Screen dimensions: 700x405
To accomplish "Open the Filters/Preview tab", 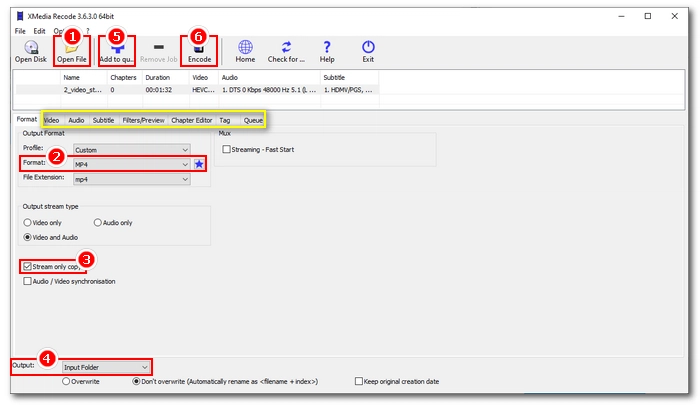I will tap(143, 120).
